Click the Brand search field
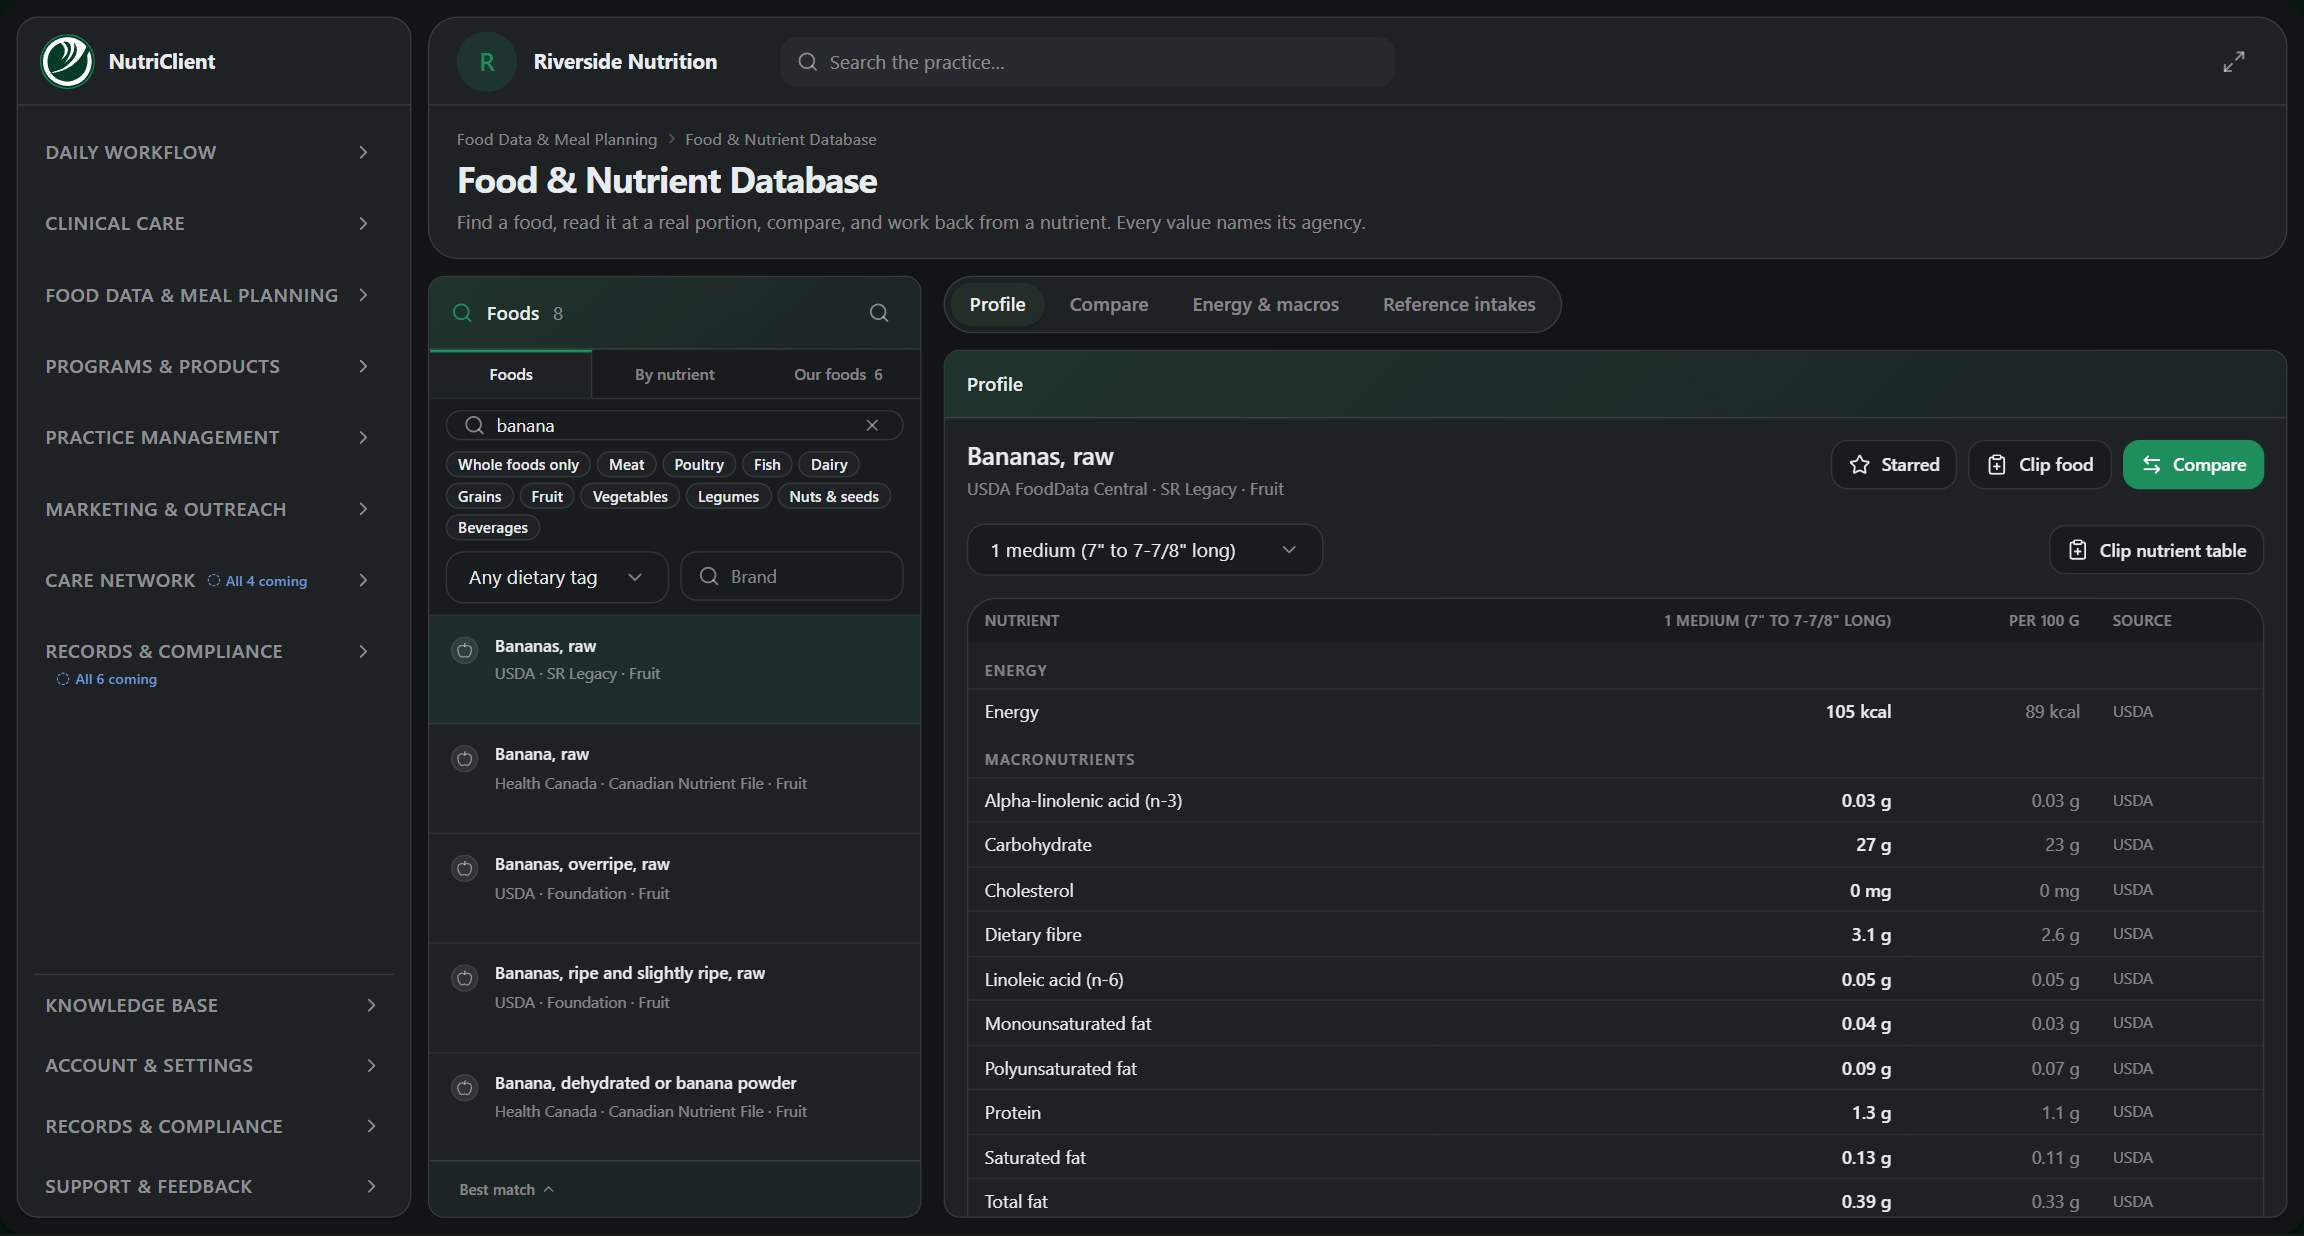 coord(792,577)
